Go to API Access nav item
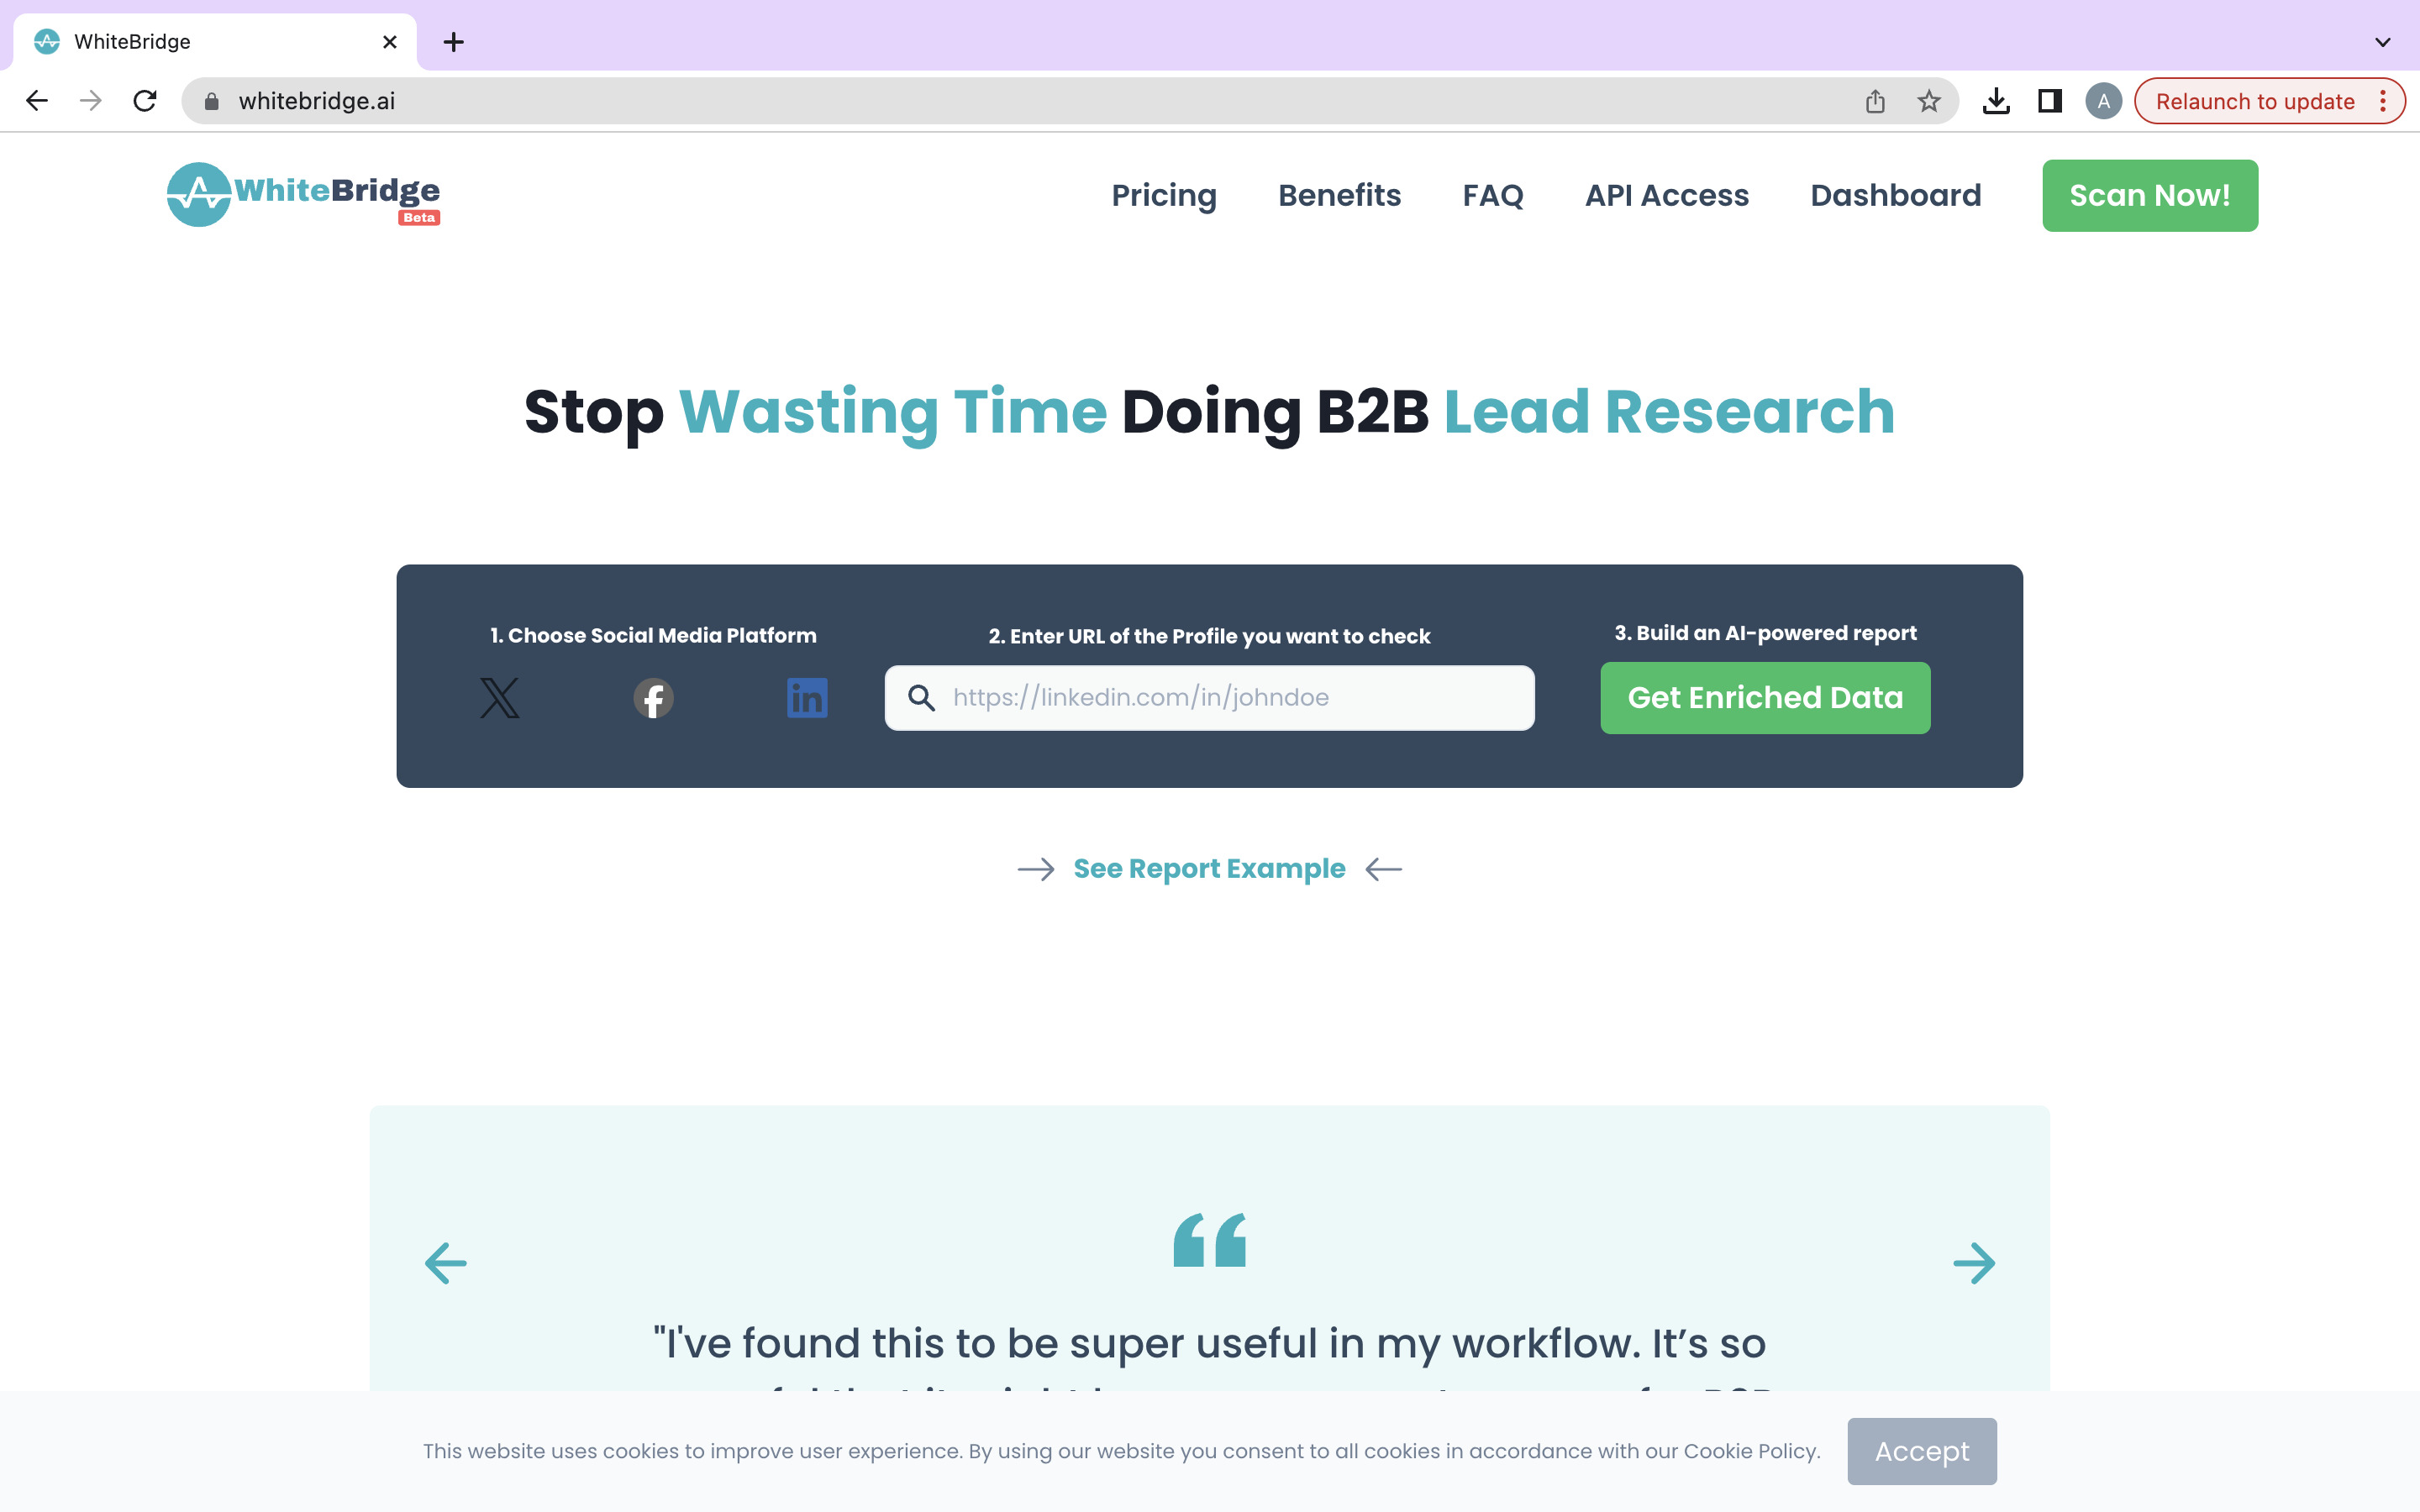 click(1666, 195)
